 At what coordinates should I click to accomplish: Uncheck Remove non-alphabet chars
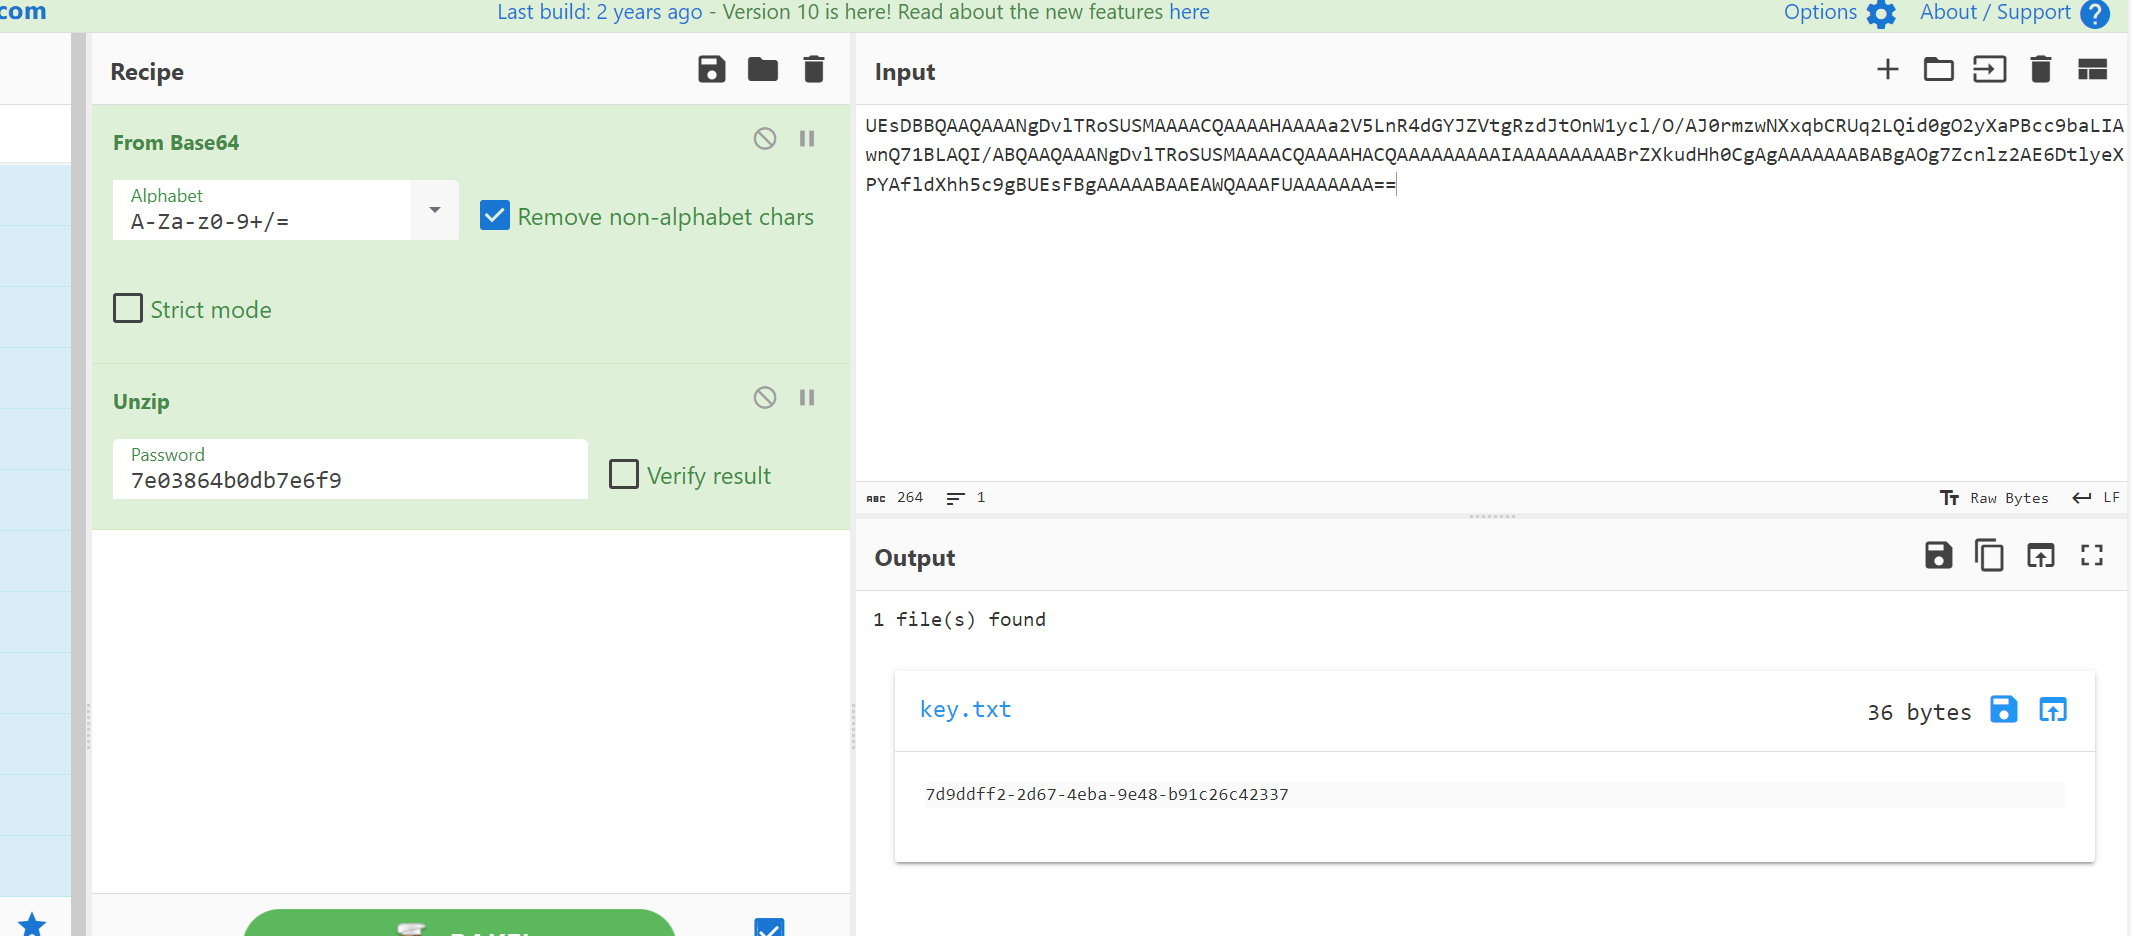495,216
